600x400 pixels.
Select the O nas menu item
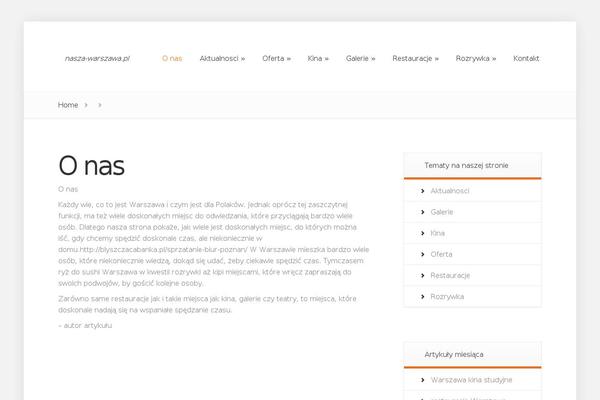[172, 59]
